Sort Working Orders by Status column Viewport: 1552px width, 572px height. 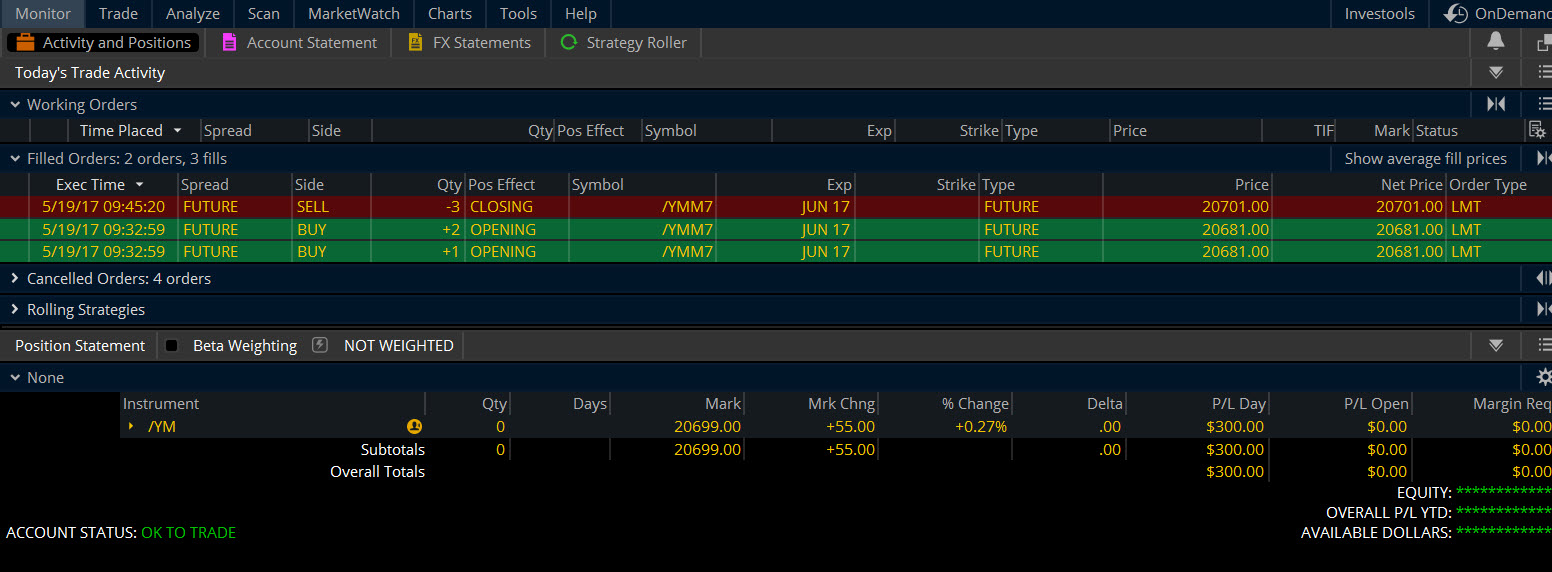coord(1437,130)
